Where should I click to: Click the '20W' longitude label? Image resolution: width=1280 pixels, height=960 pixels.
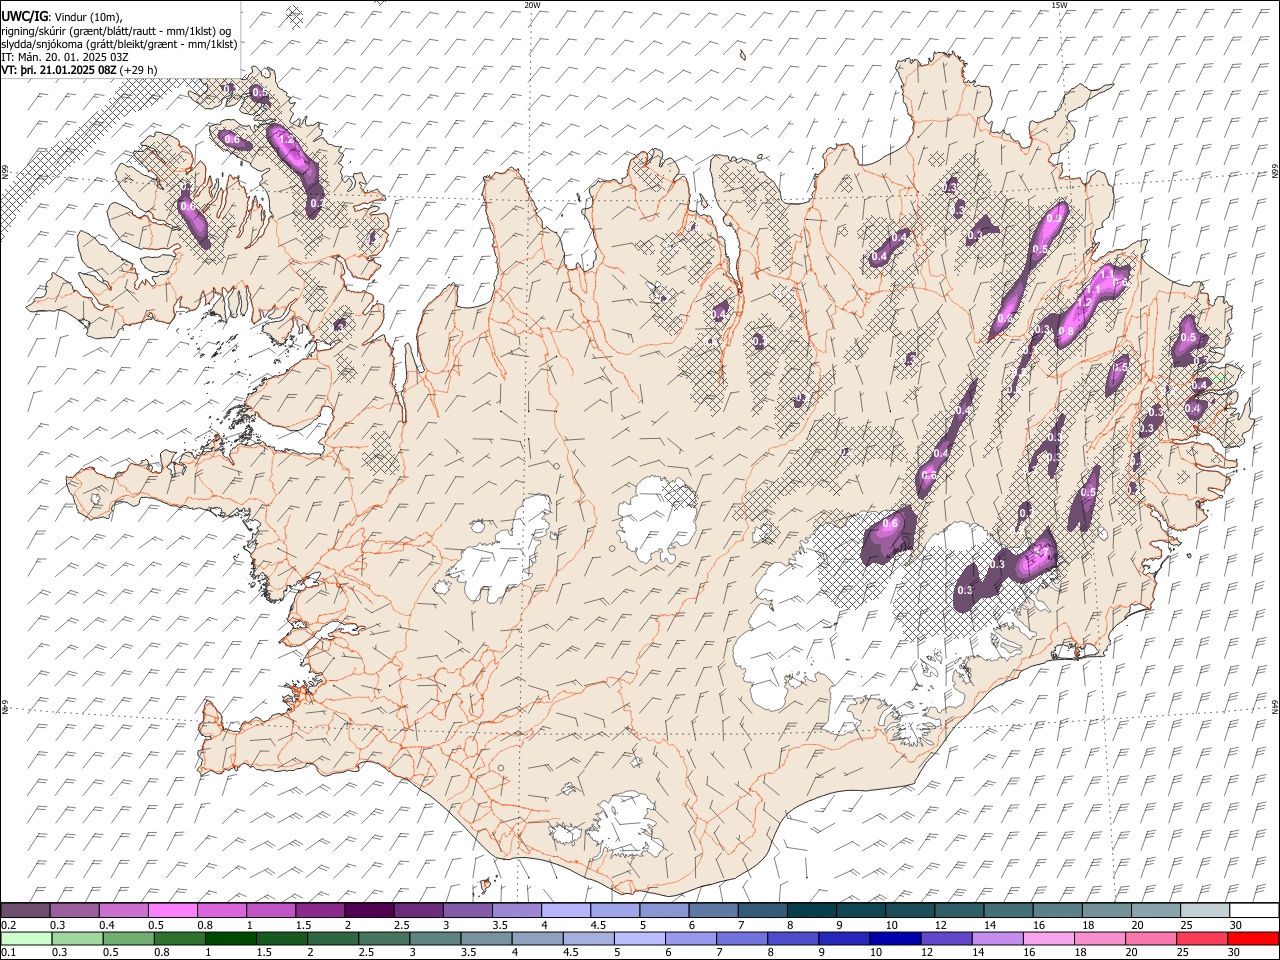pos(532,5)
